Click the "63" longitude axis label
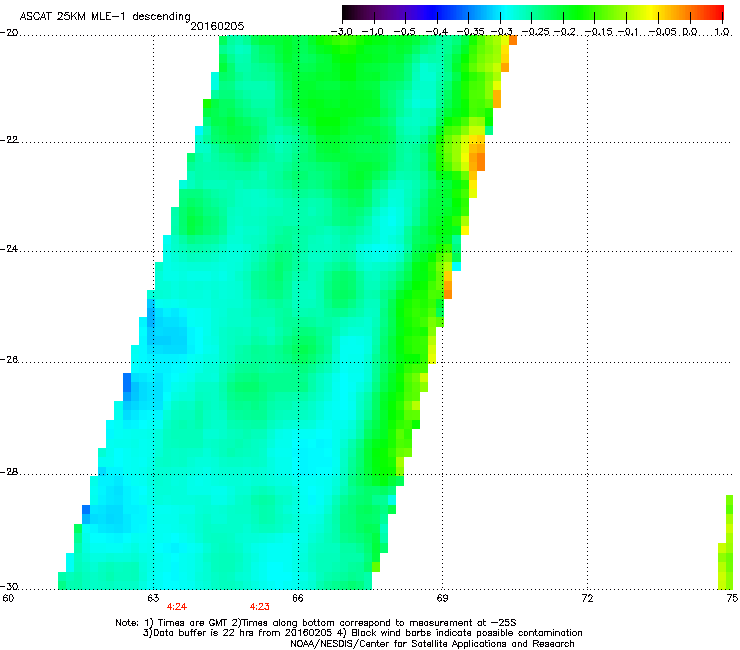 pos(153,599)
